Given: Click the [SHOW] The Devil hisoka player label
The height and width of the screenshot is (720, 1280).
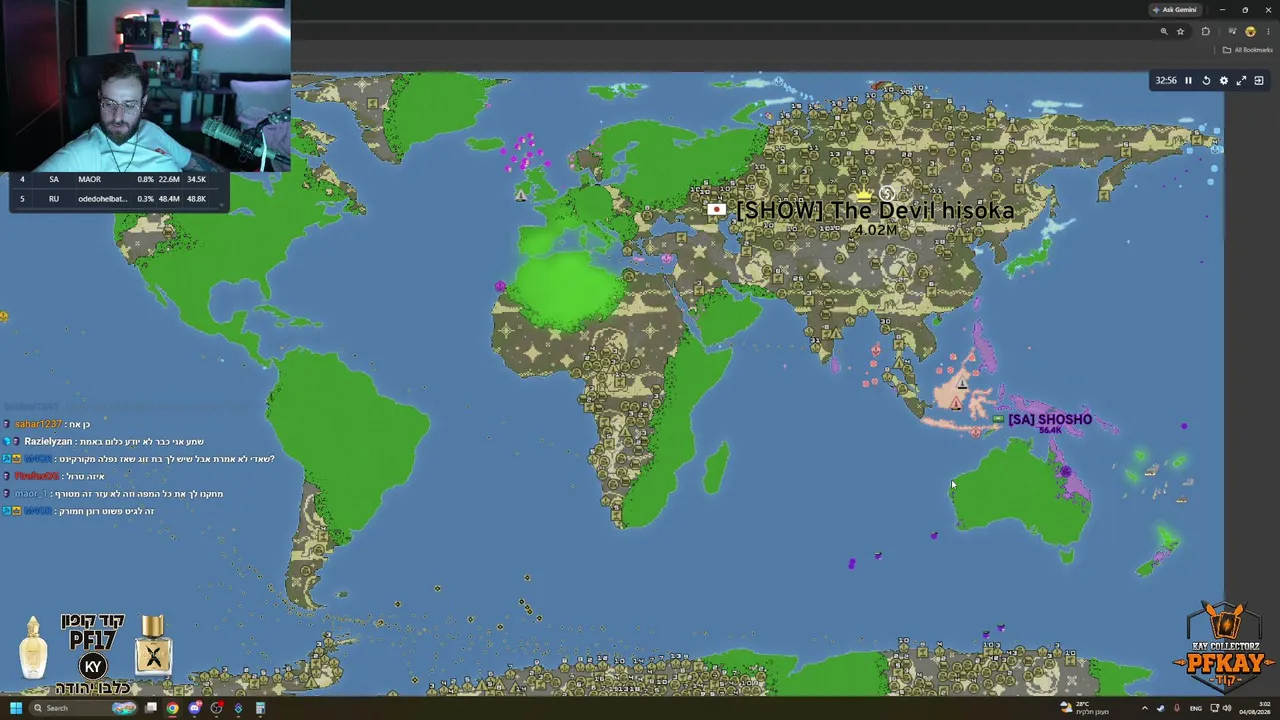Looking at the screenshot, I should (875, 210).
